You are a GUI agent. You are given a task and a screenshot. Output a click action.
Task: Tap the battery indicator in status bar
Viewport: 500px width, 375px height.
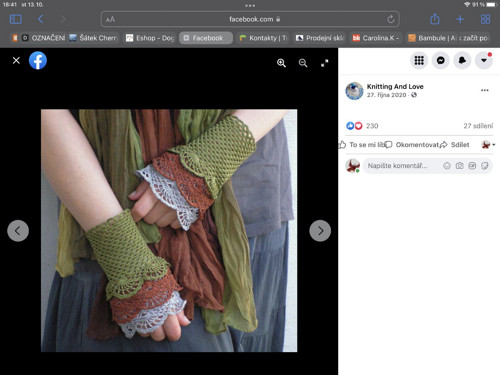coord(492,5)
